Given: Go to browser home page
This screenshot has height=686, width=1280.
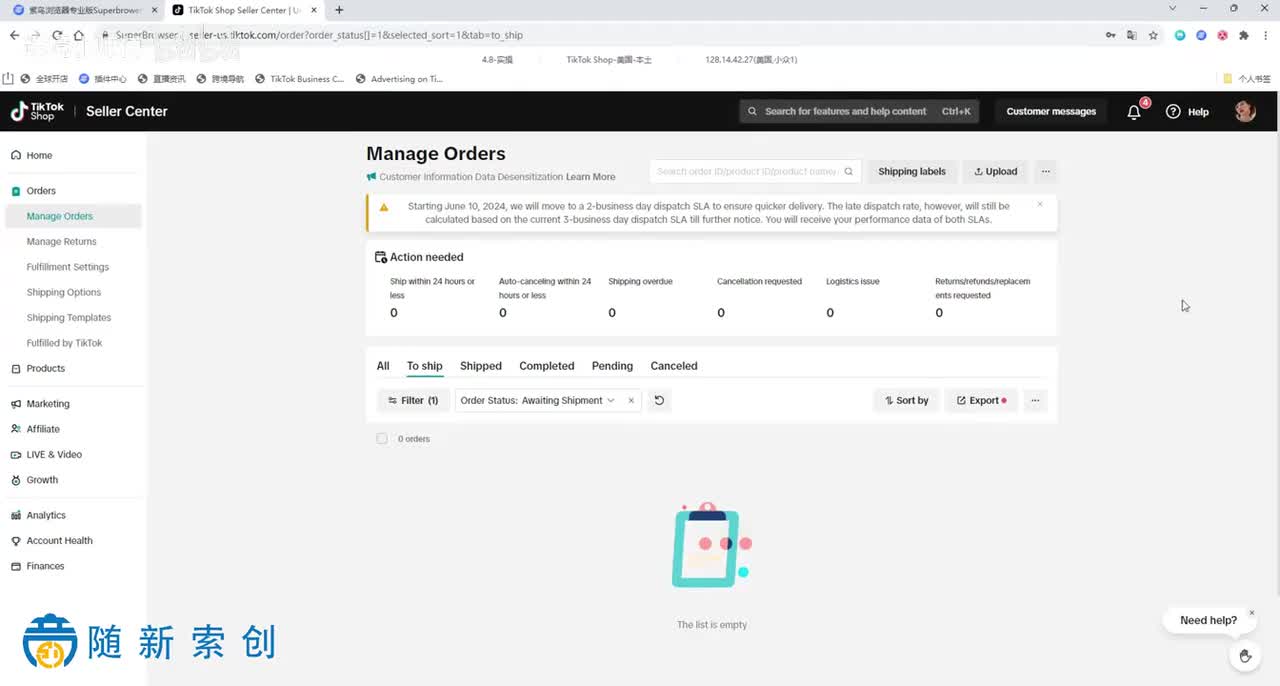Looking at the screenshot, I should tap(78, 35).
